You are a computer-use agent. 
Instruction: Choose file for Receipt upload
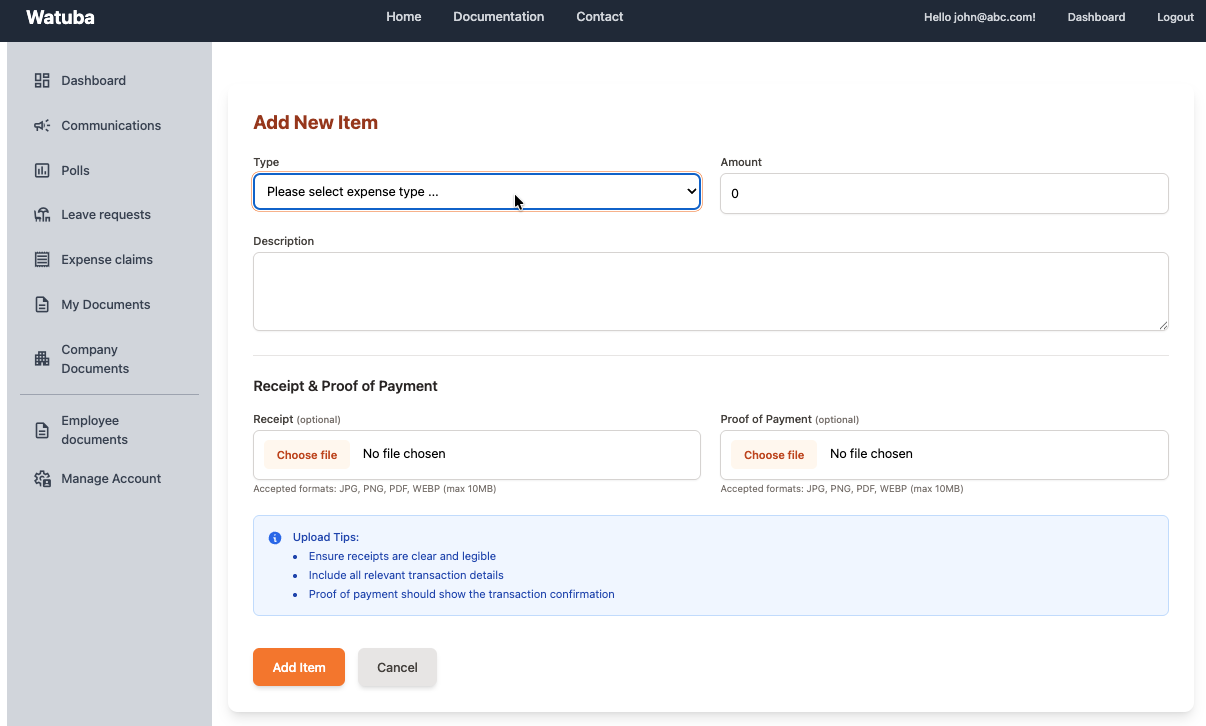point(307,455)
